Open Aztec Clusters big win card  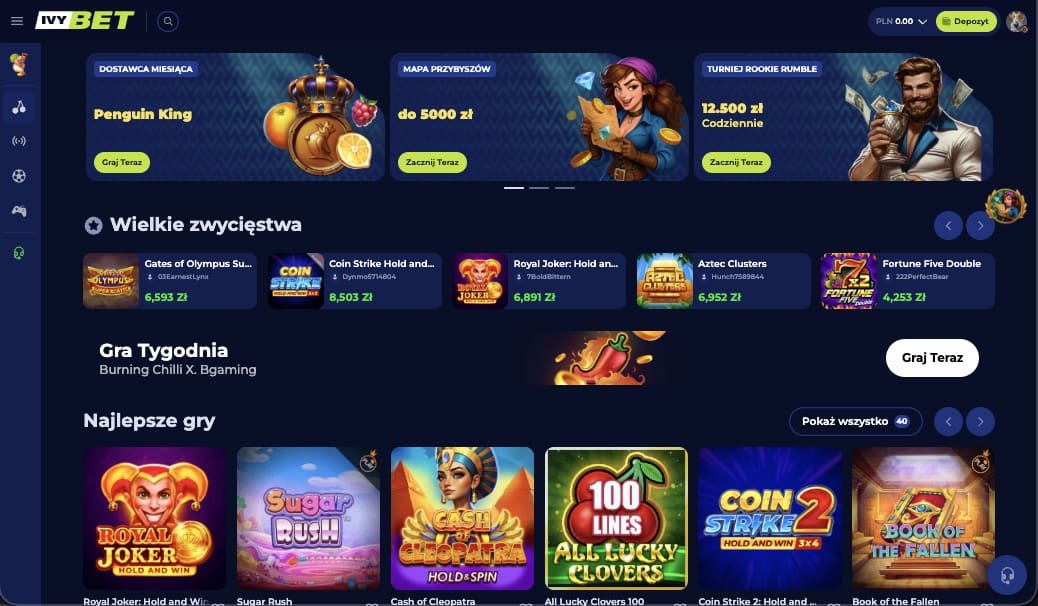click(x=724, y=281)
